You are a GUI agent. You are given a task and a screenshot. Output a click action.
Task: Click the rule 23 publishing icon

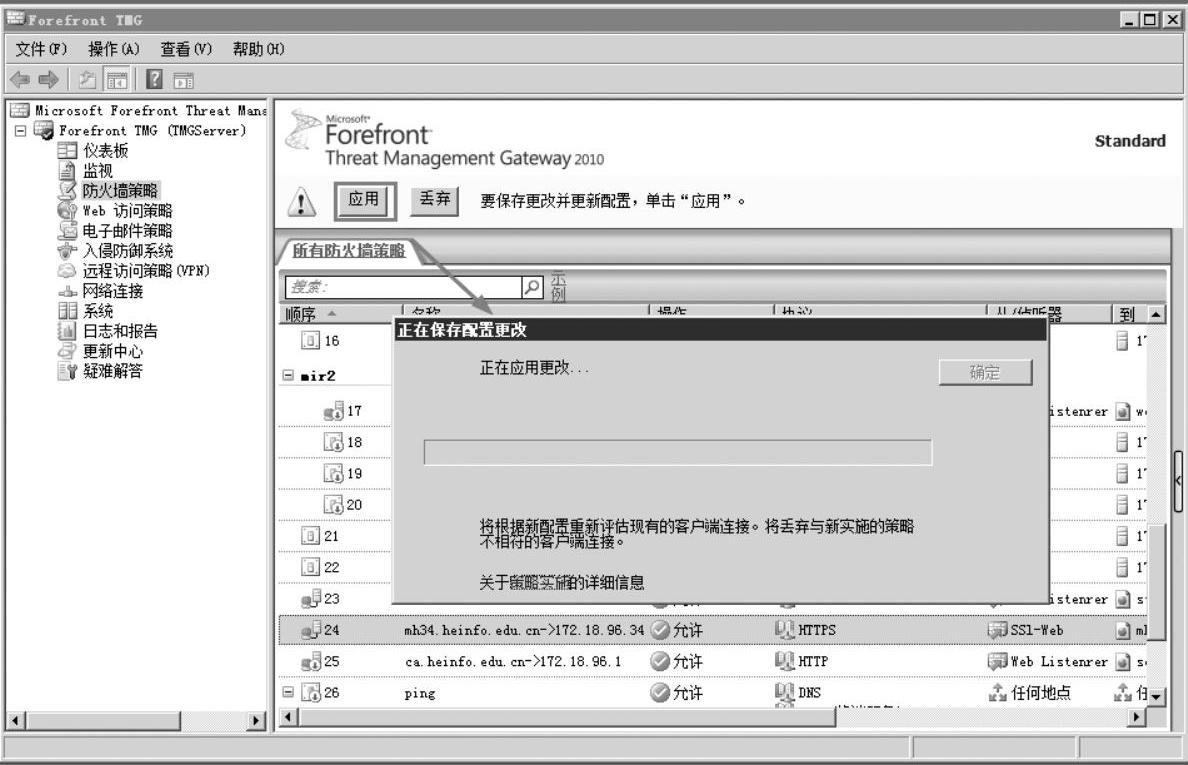[x=311, y=598]
